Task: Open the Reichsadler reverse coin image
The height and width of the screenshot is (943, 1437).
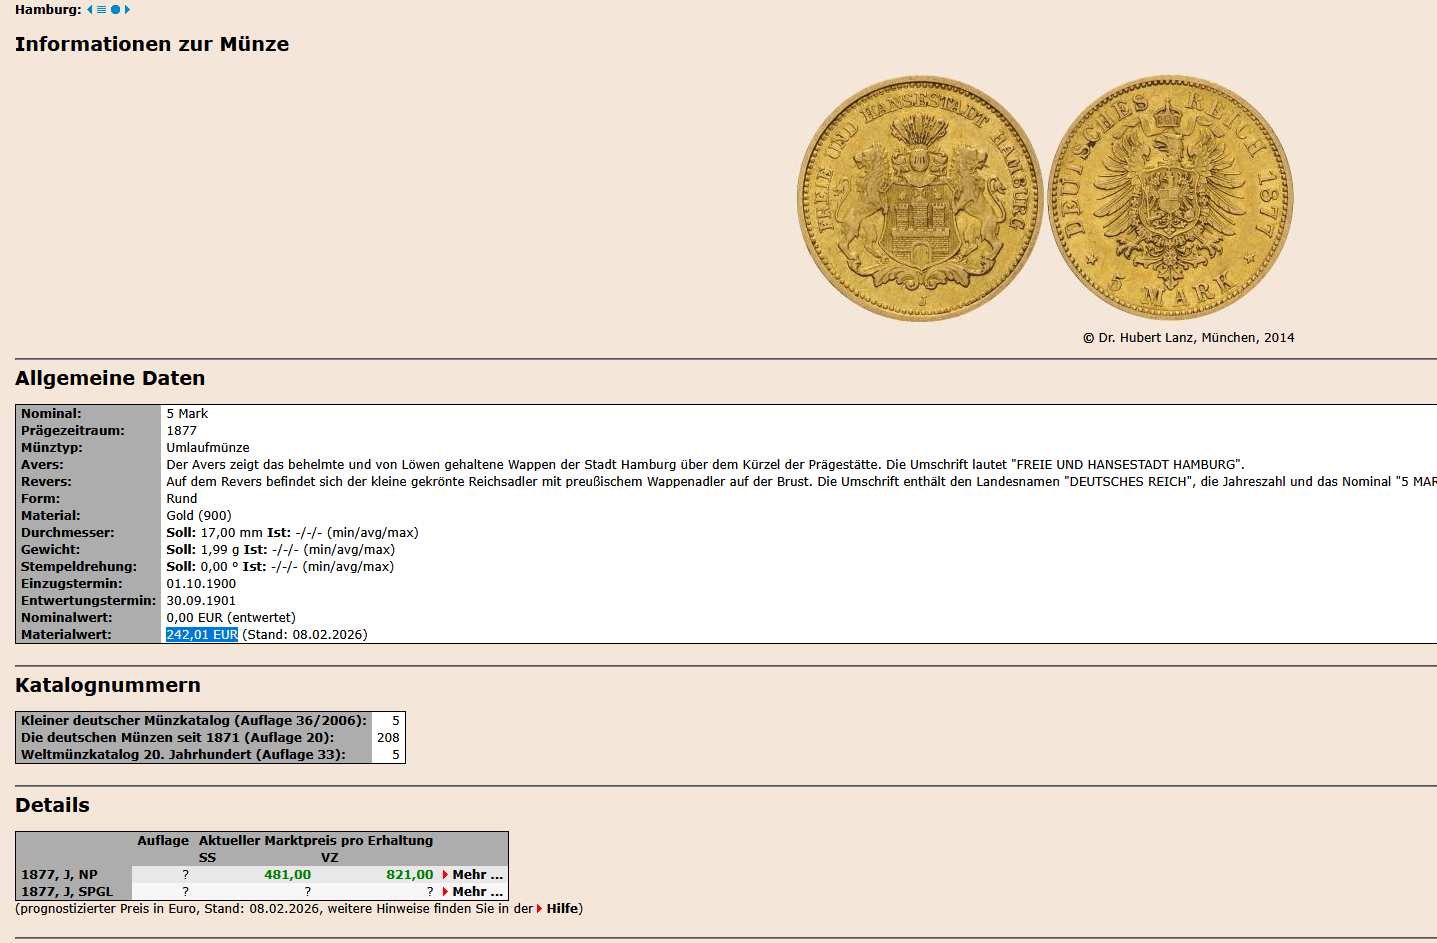Action: pos(1171,198)
